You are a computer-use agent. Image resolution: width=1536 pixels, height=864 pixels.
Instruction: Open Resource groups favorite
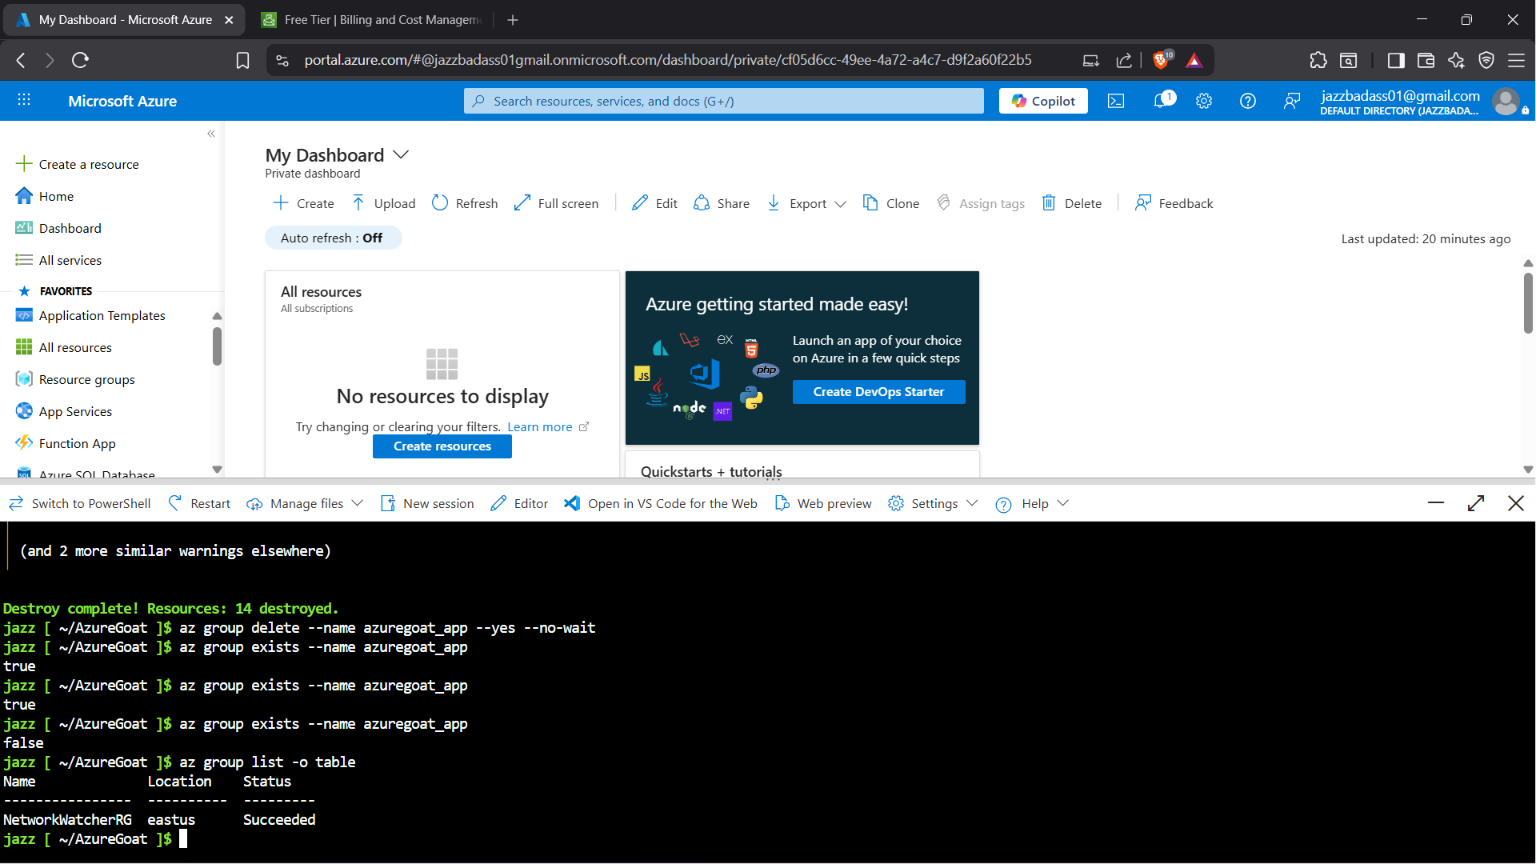(76, 379)
